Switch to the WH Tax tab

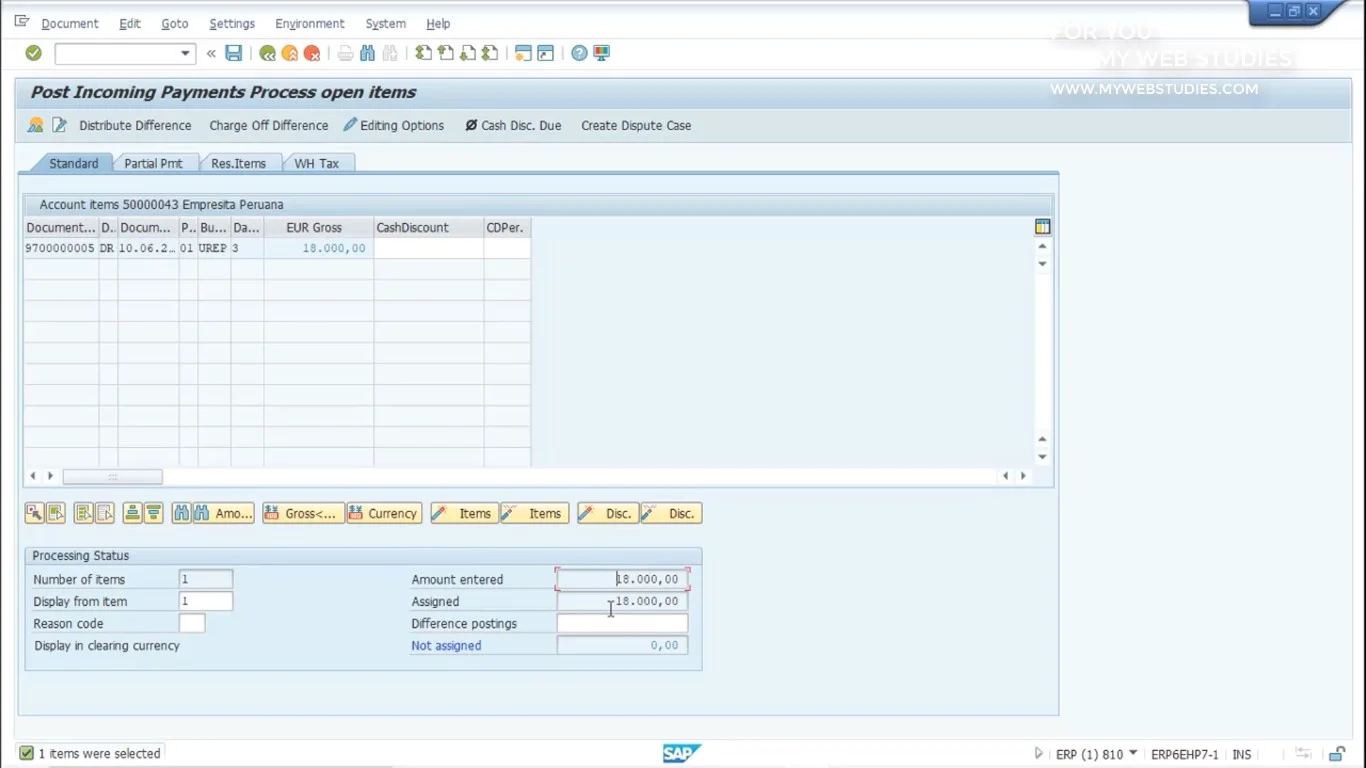317,163
